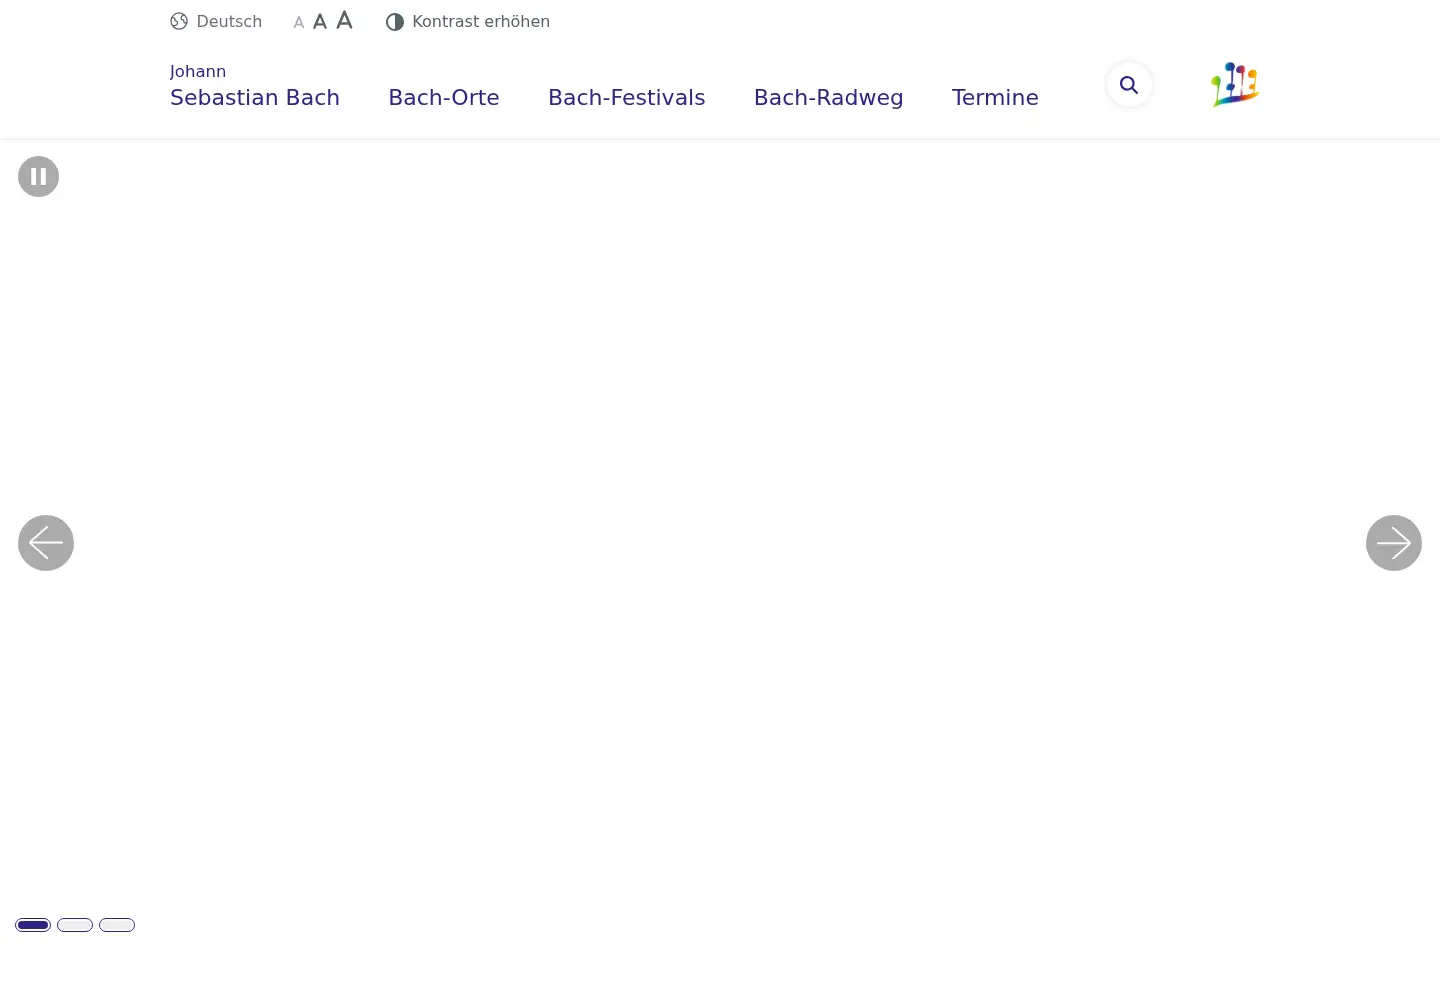Open the Johann Sebastian Bach menu

tap(255, 86)
